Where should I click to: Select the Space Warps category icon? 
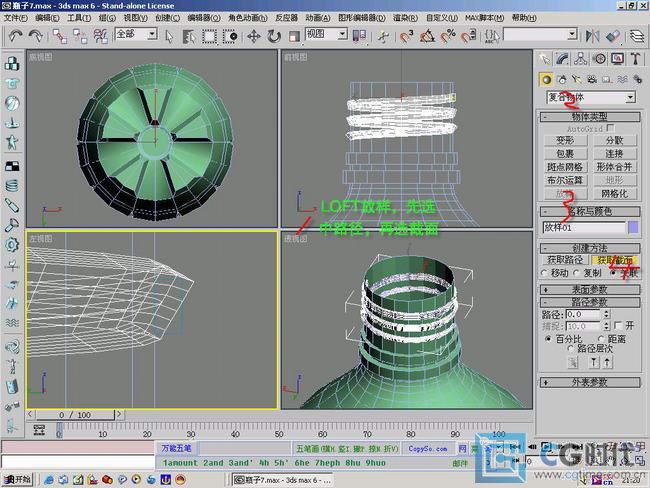pos(622,79)
